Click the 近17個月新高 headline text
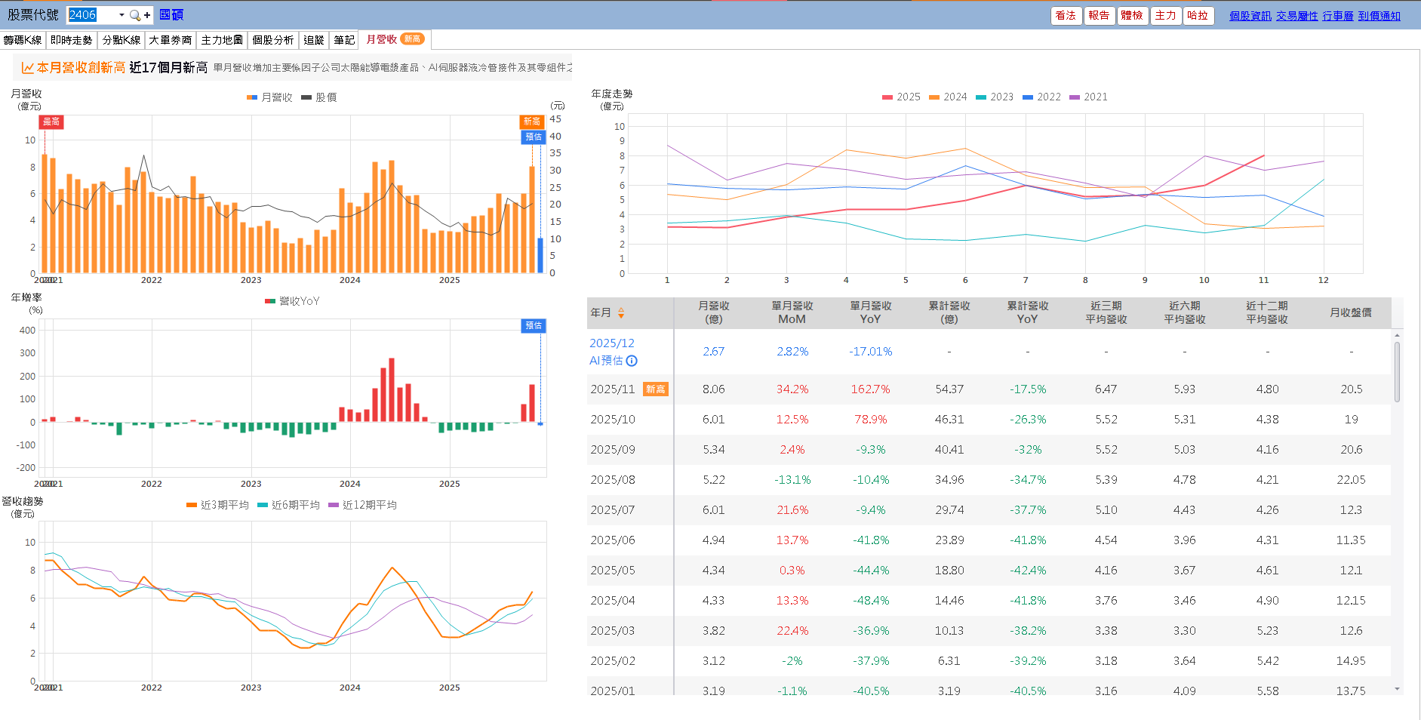 point(168,68)
